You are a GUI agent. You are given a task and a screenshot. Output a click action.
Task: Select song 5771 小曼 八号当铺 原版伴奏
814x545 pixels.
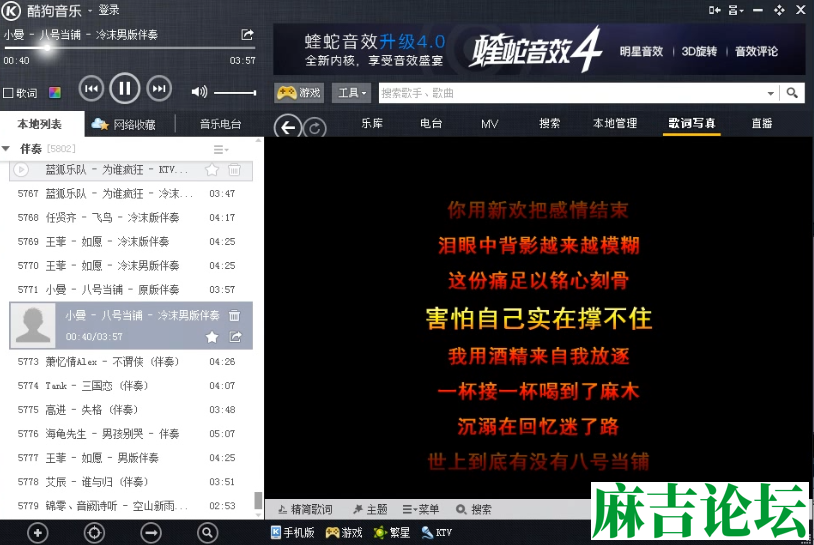[x=131, y=289]
